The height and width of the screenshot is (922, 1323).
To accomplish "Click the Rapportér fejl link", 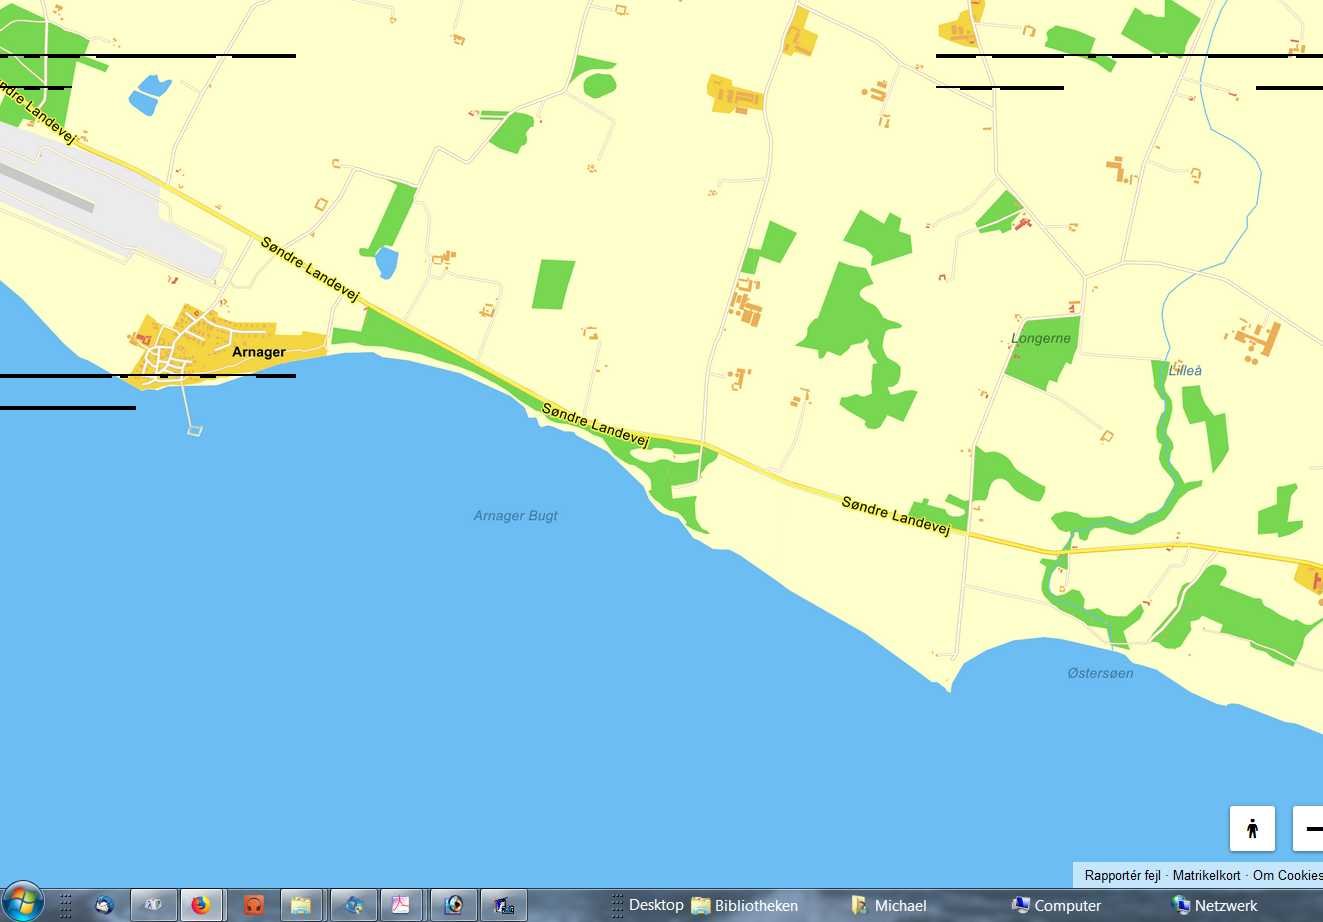I will pos(1122,875).
